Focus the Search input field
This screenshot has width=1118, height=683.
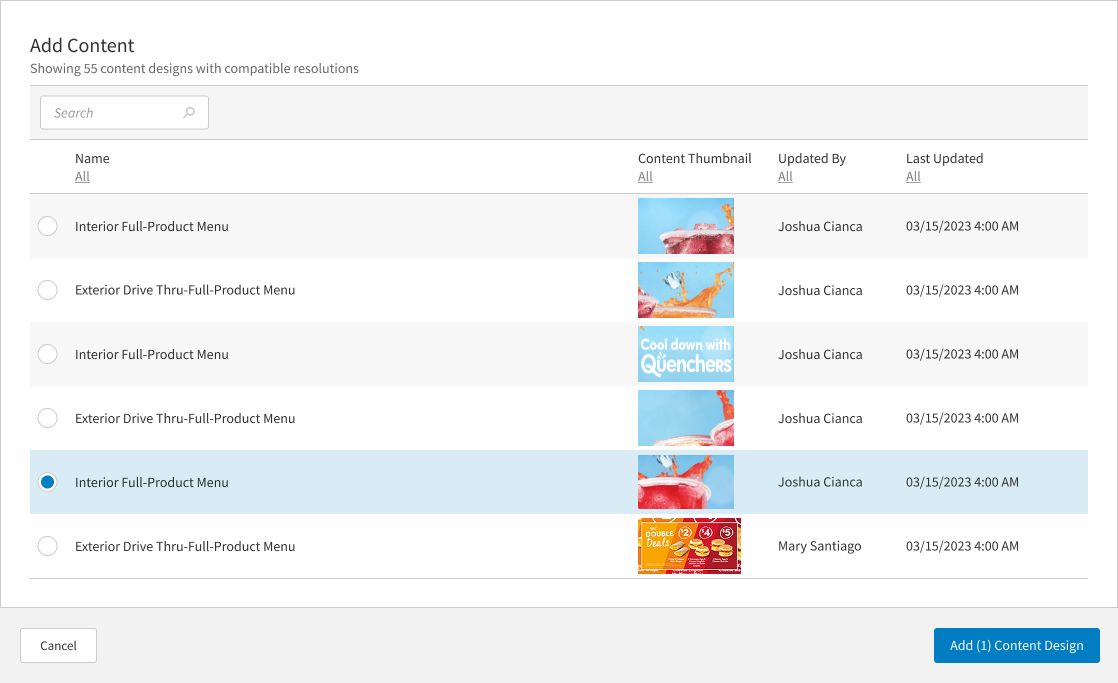click(x=124, y=113)
